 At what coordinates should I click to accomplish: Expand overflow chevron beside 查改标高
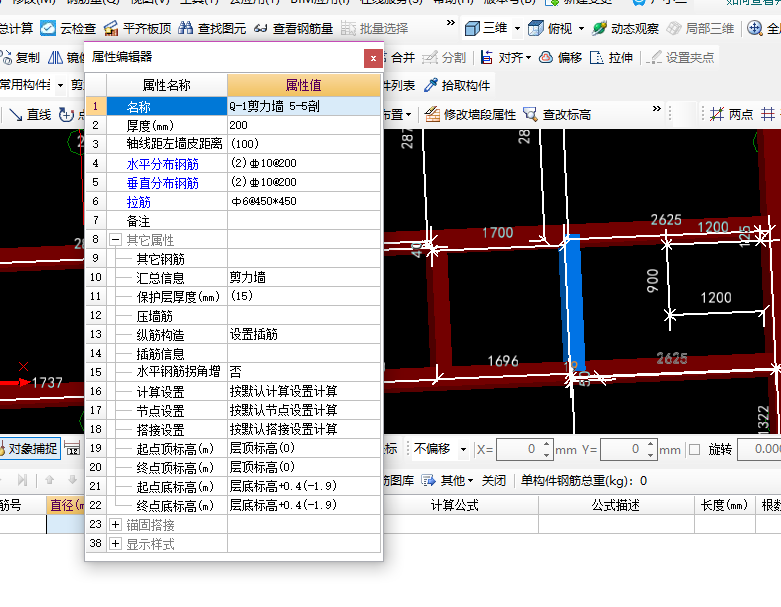point(657,109)
